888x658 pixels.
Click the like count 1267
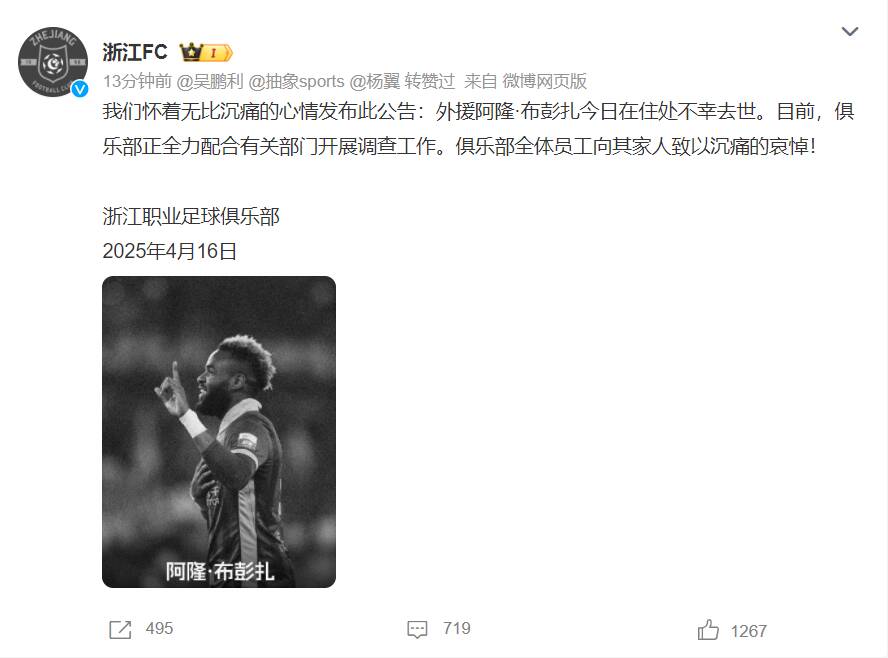pyautogui.click(x=749, y=631)
